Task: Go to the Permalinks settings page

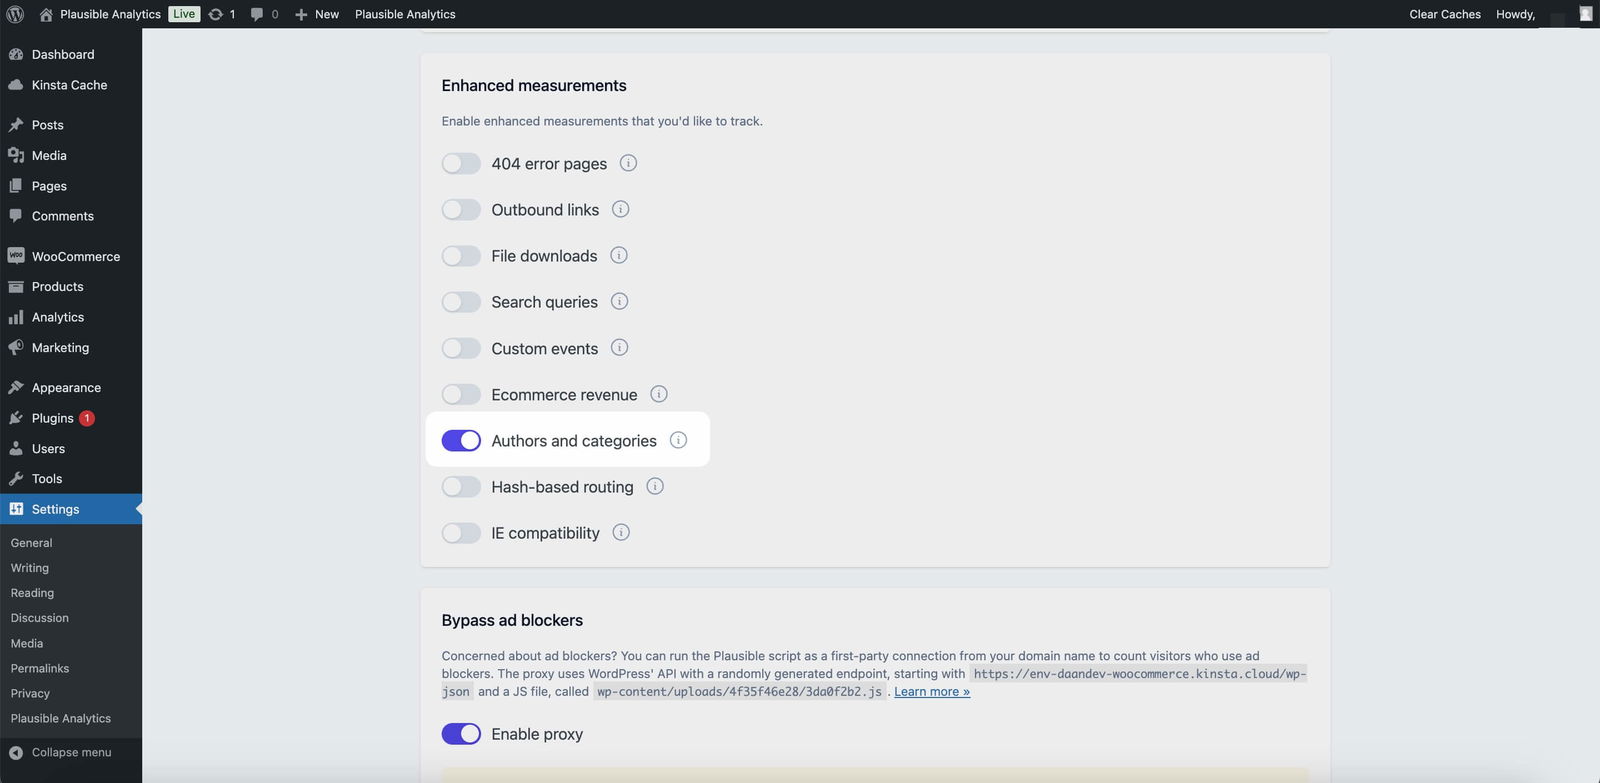Action: [x=39, y=668]
